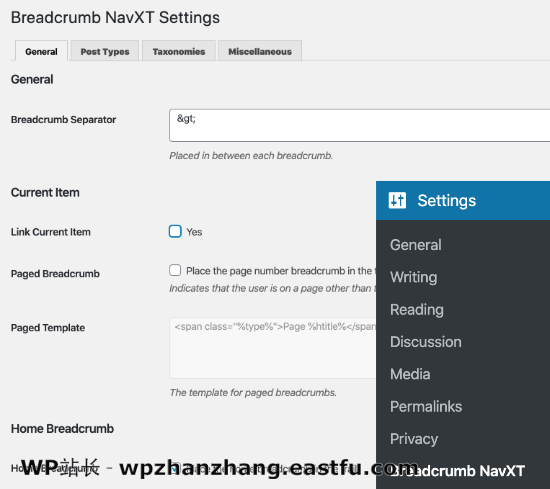Viewport: 550px width, 489px height.
Task: Click the 'Placed in between each breadcrumb' hint
Action: click(x=251, y=156)
